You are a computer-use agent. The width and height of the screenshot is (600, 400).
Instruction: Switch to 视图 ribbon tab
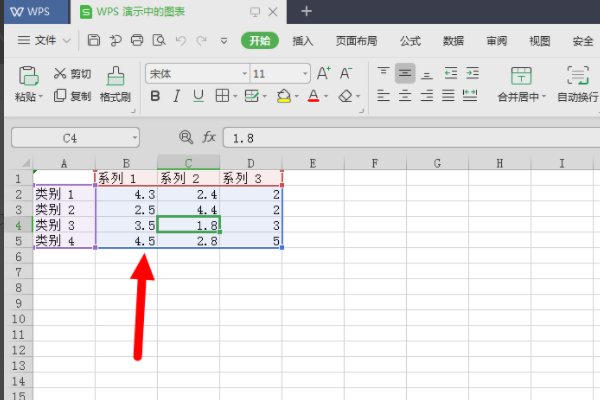[540, 41]
